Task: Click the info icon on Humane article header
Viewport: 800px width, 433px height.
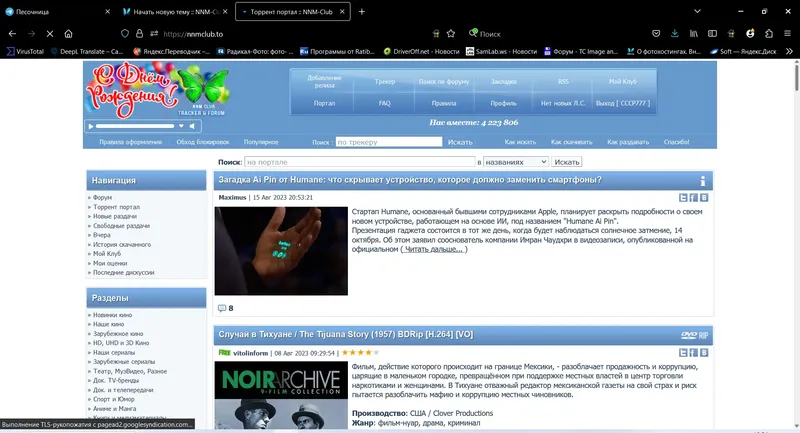Action: pyautogui.click(x=703, y=181)
